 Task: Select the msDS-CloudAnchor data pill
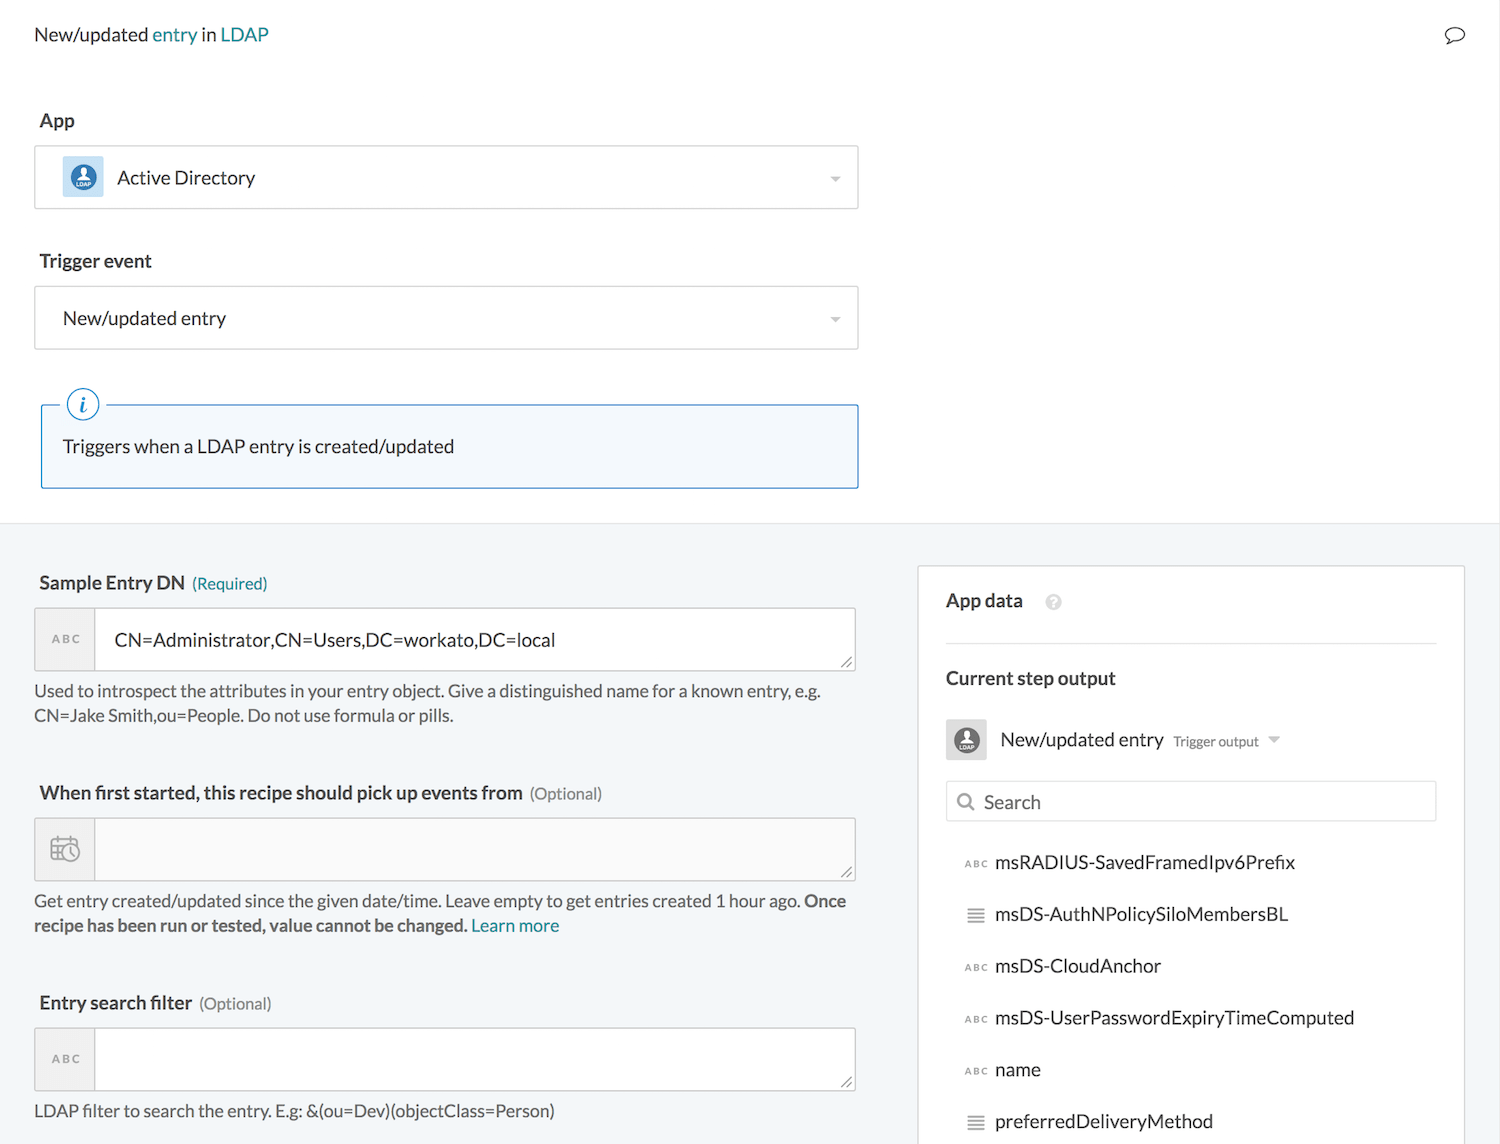click(1077, 966)
